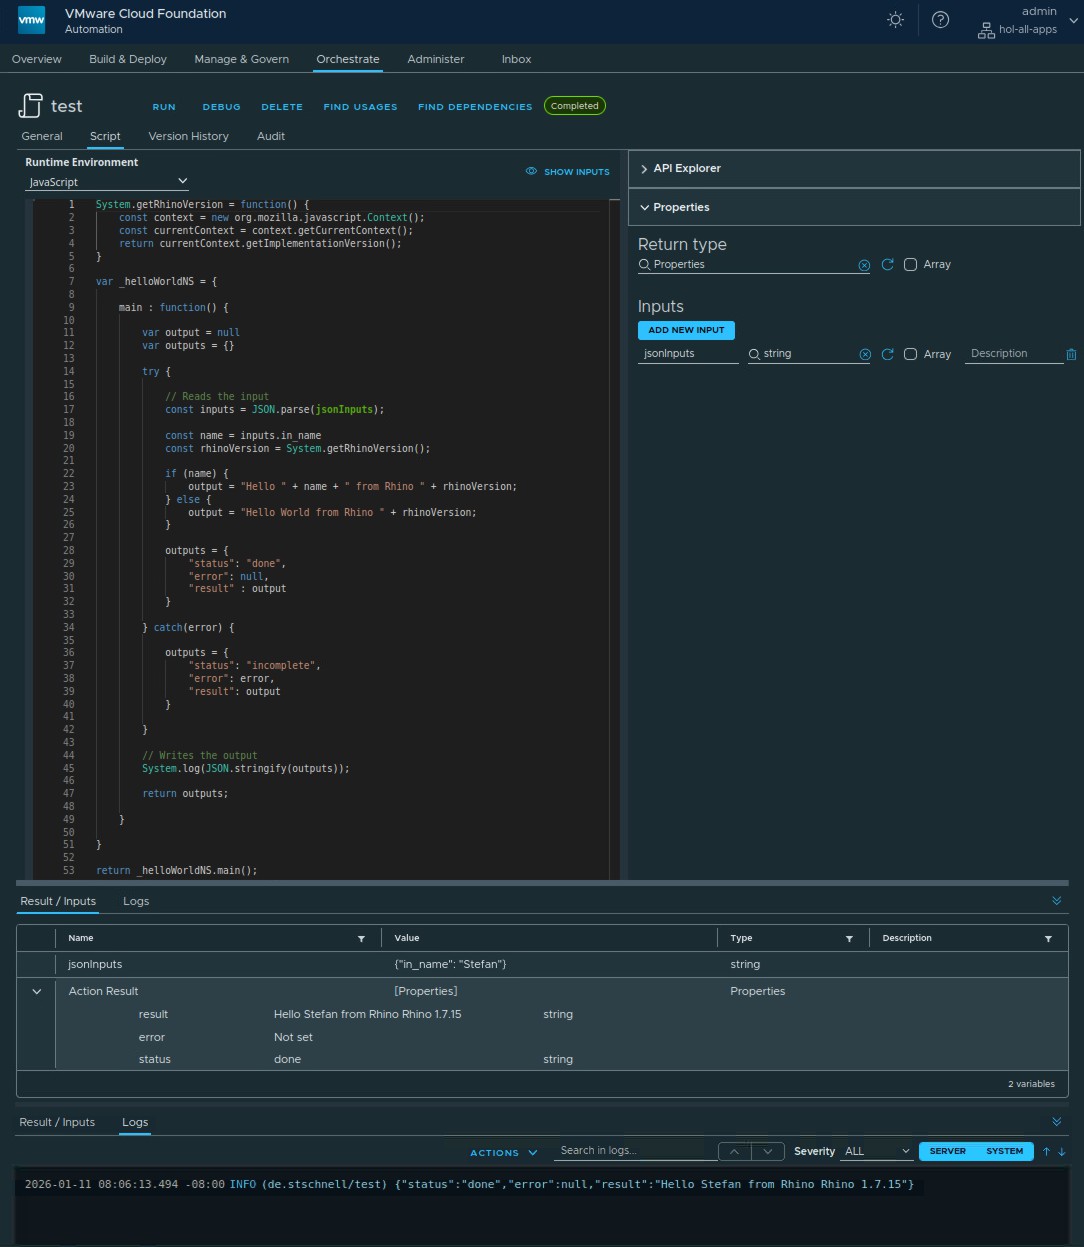Toggle the light/dark theme sun icon
The width and height of the screenshot is (1084, 1247).
coord(895,19)
